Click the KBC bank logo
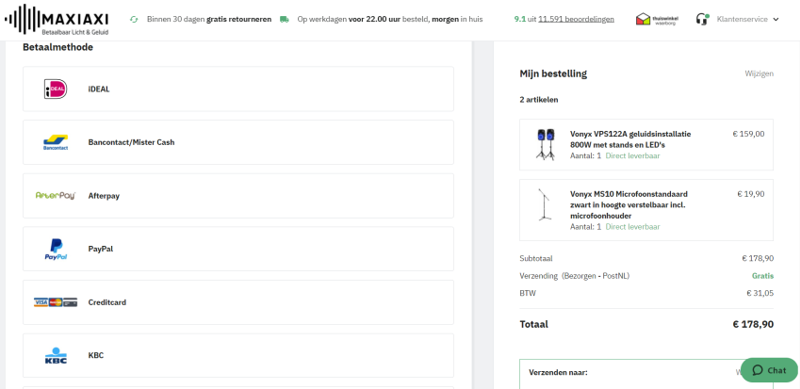The width and height of the screenshot is (800, 389). coord(55,355)
